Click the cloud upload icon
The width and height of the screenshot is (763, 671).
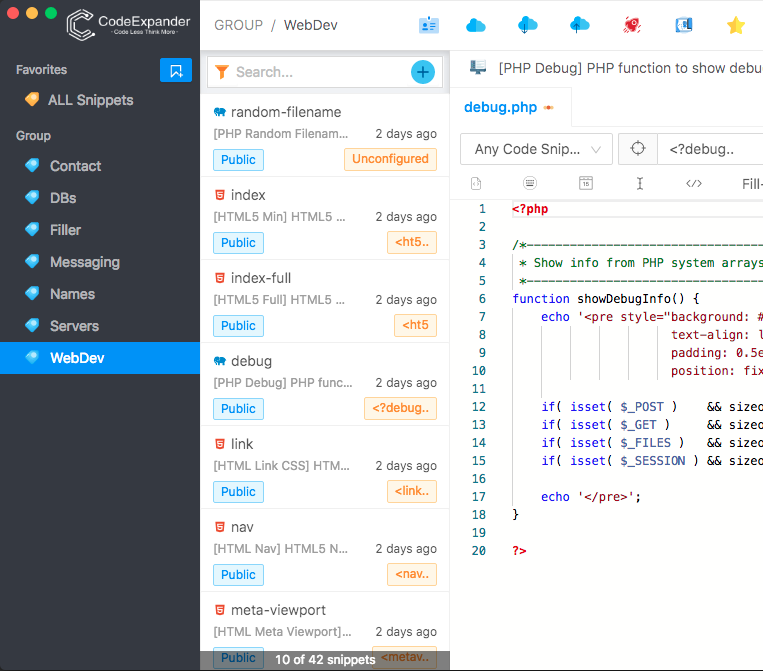[x=580, y=25]
